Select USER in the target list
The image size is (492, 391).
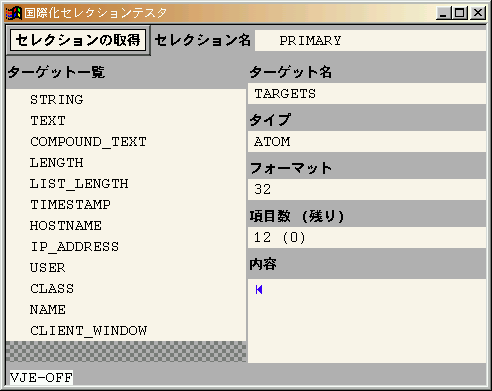click(126, 268)
